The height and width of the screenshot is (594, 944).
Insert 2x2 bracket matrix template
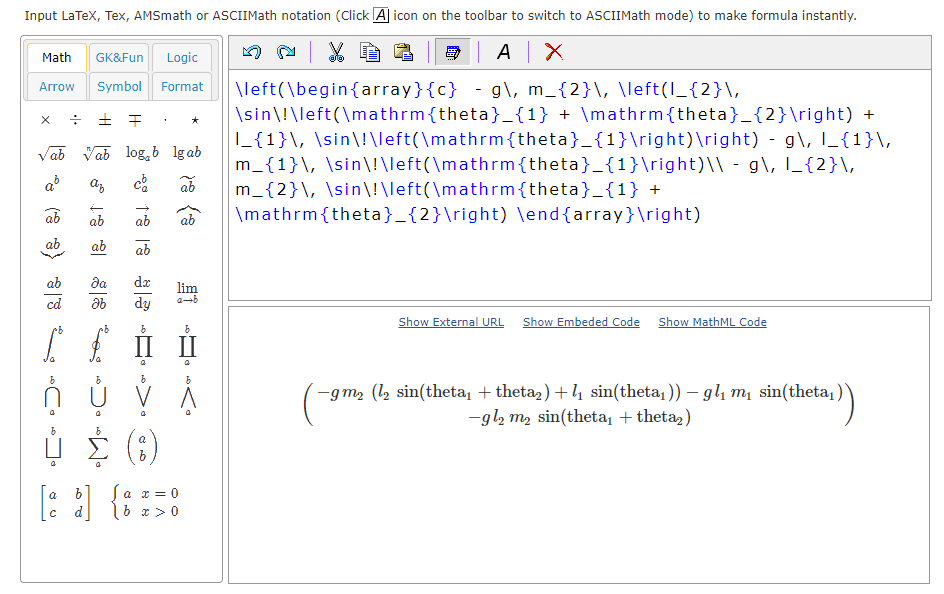click(x=66, y=503)
